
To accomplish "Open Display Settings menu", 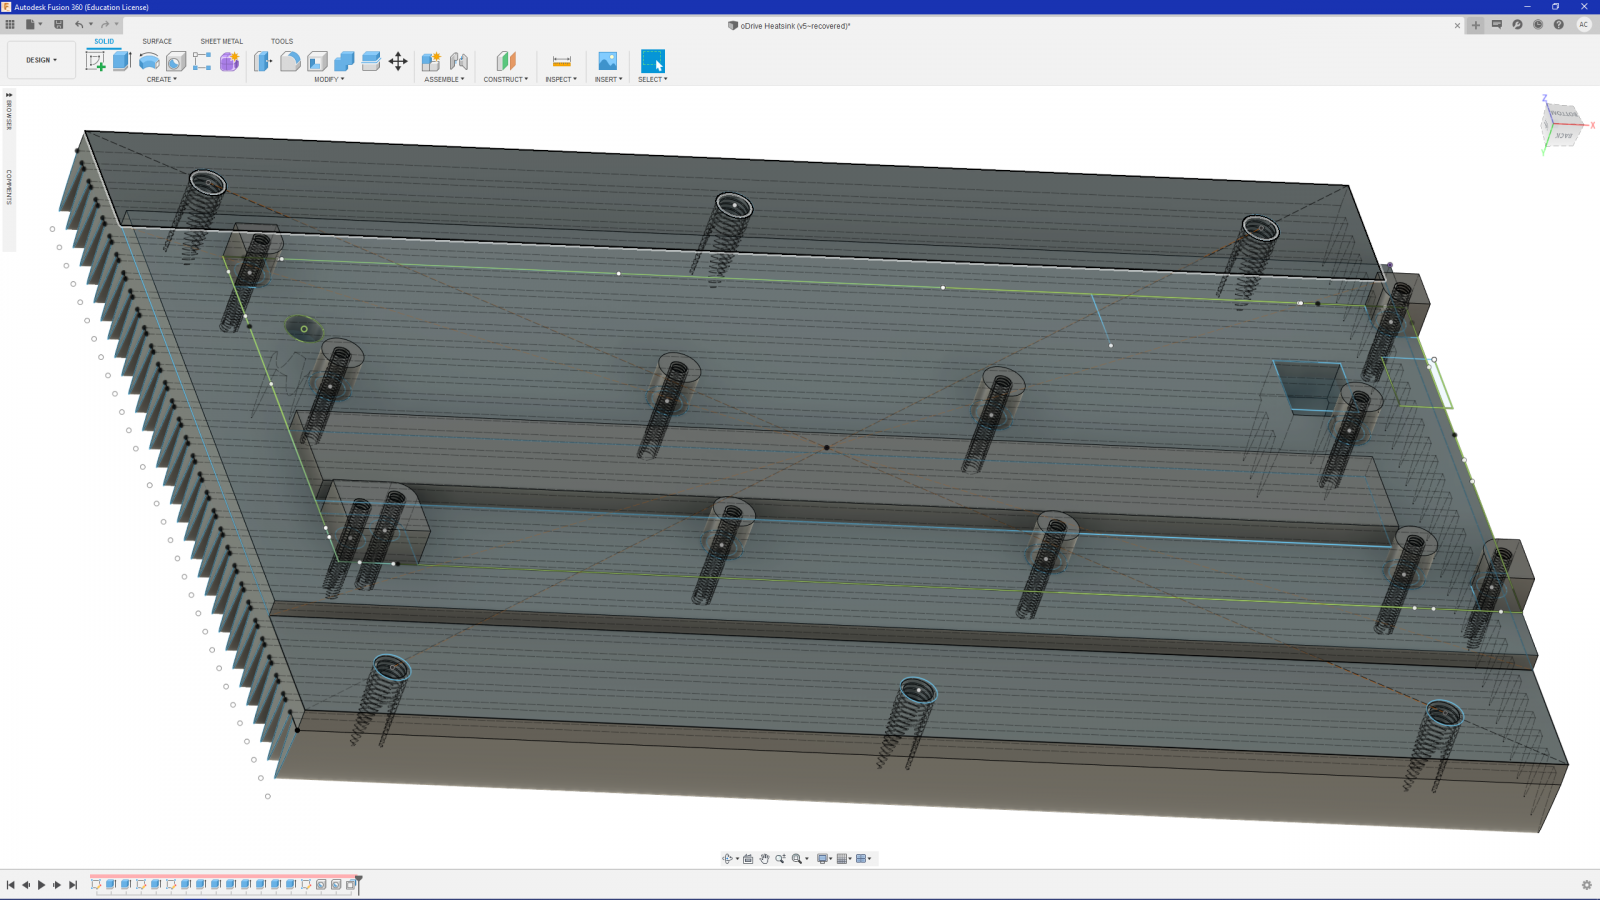I will (x=824, y=859).
